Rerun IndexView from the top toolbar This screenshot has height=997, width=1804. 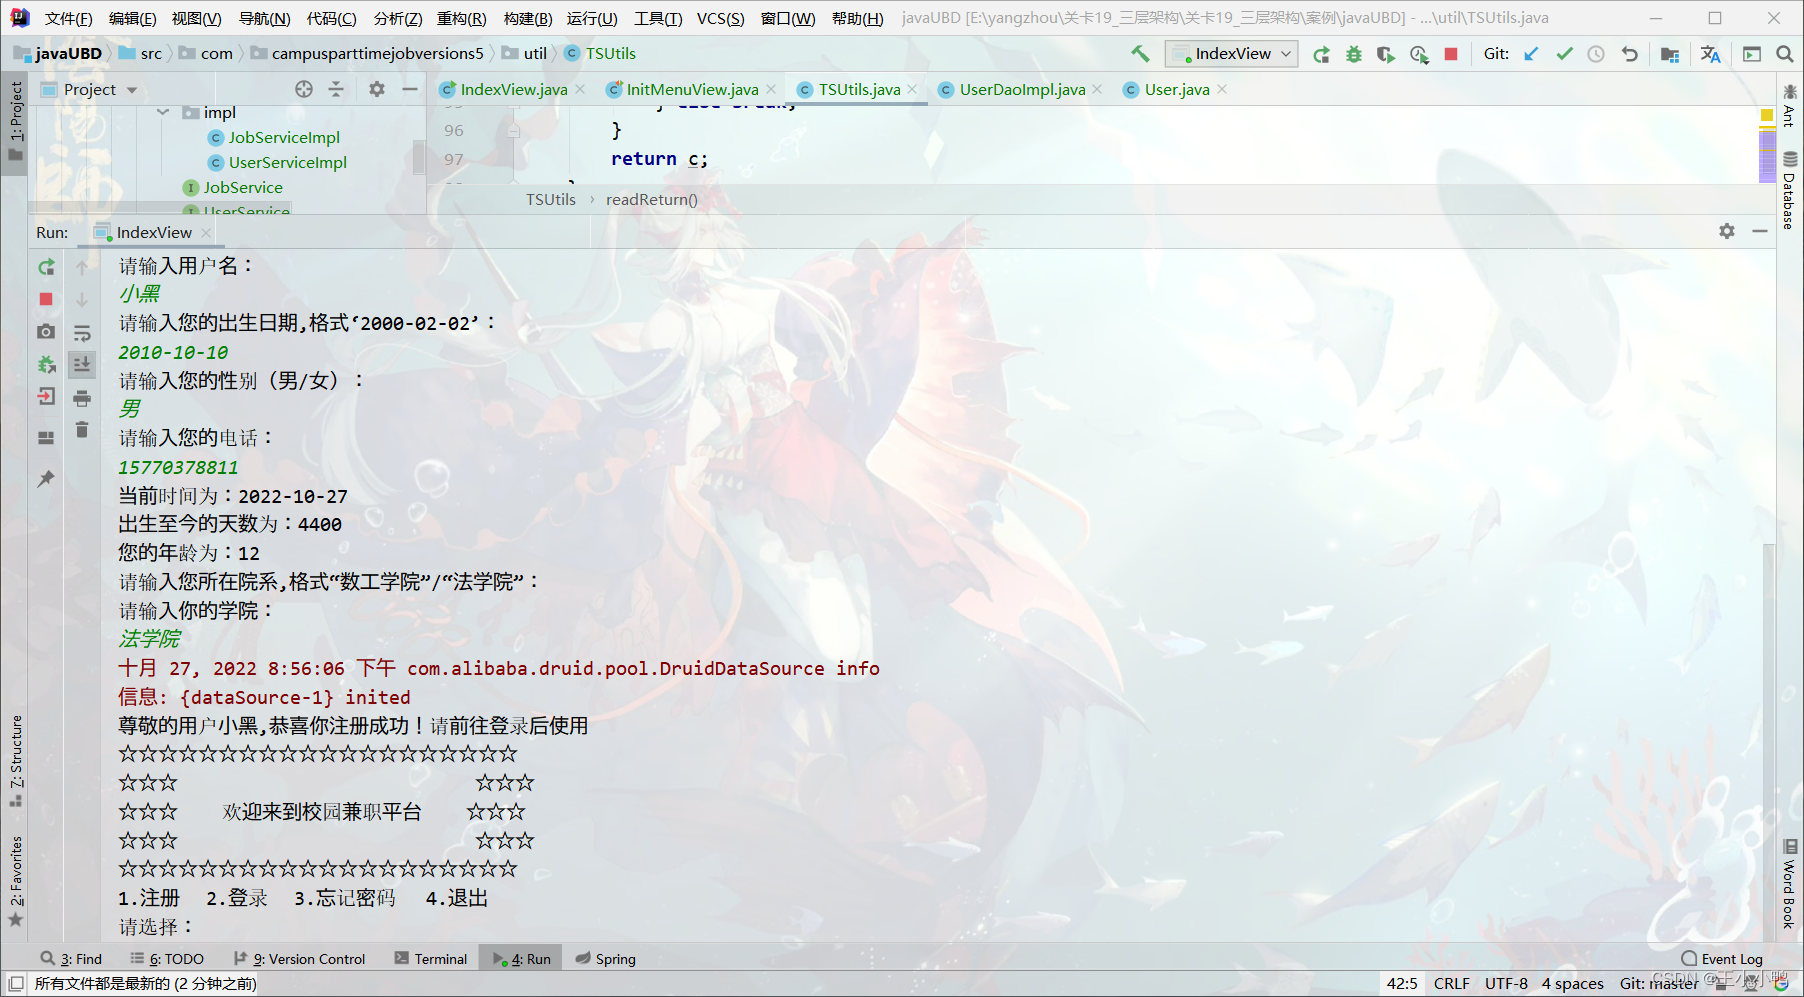(1321, 54)
